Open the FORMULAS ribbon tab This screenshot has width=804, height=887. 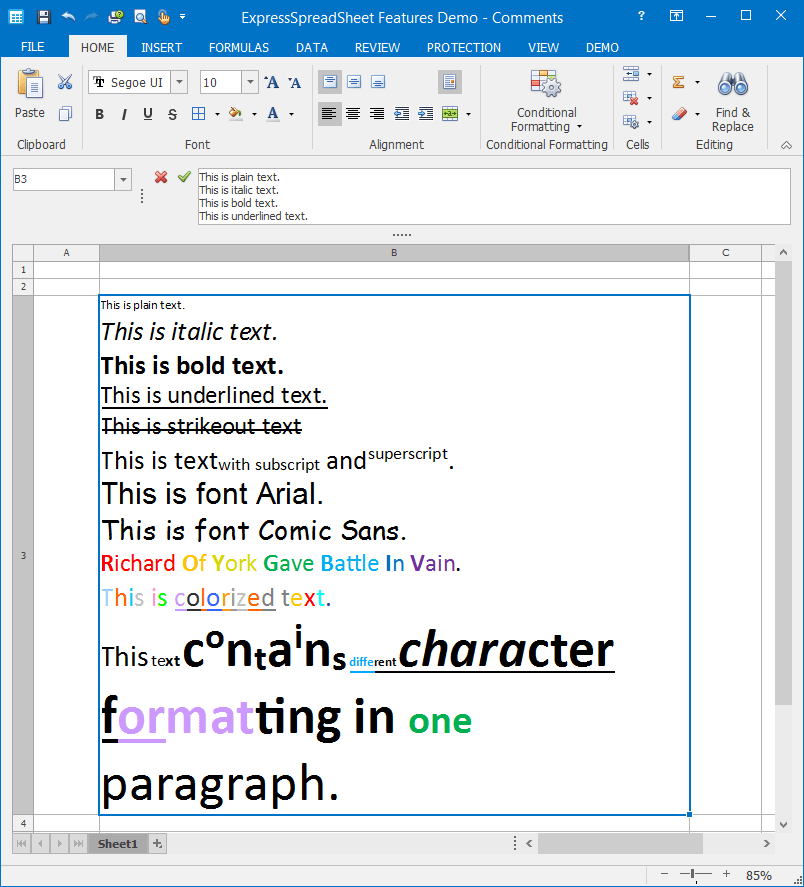238,47
